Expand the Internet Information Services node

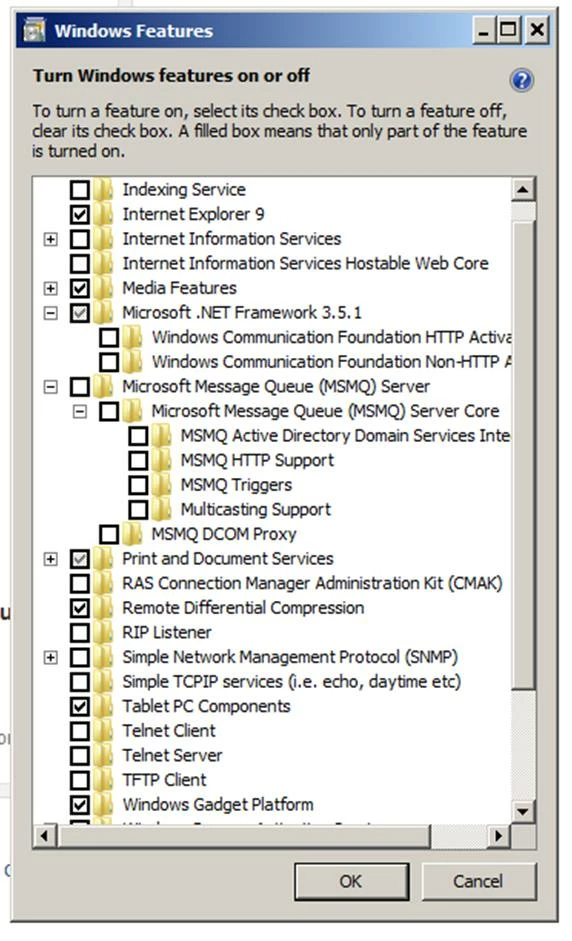tap(51, 239)
